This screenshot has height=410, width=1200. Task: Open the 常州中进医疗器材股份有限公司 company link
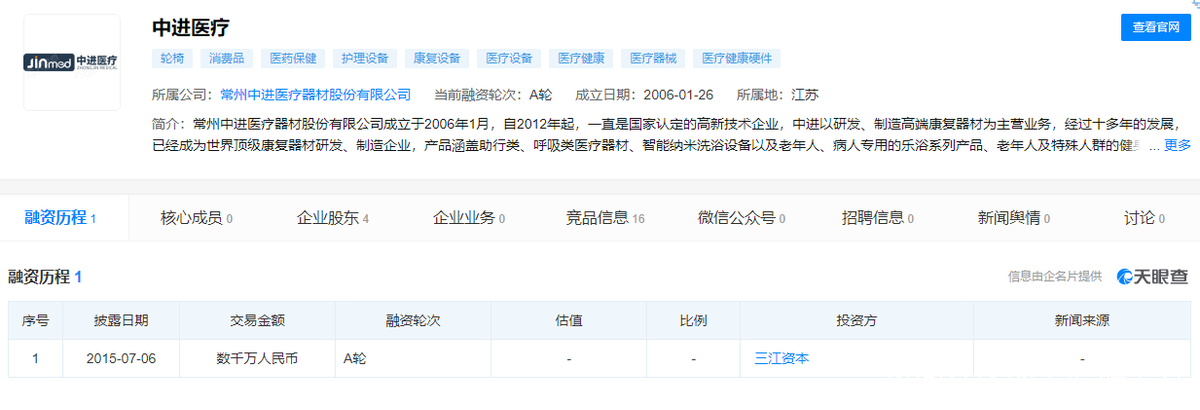(315, 95)
